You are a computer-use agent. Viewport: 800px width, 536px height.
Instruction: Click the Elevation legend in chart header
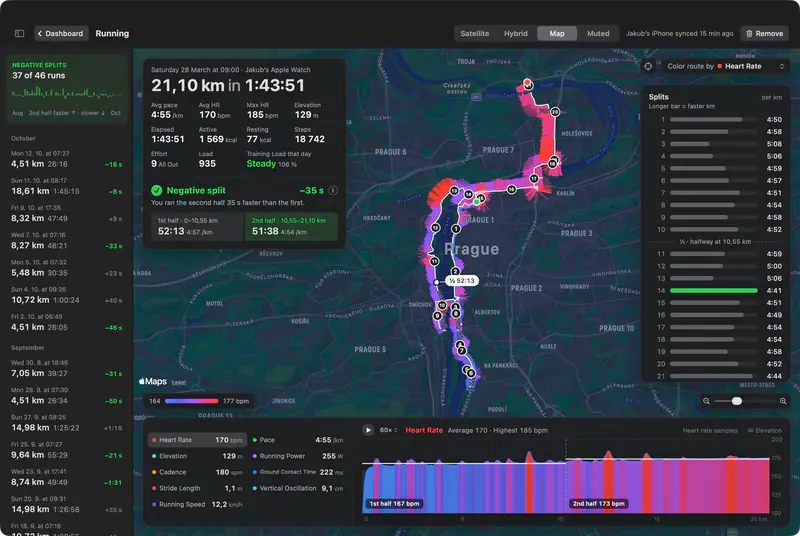[765, 430]
